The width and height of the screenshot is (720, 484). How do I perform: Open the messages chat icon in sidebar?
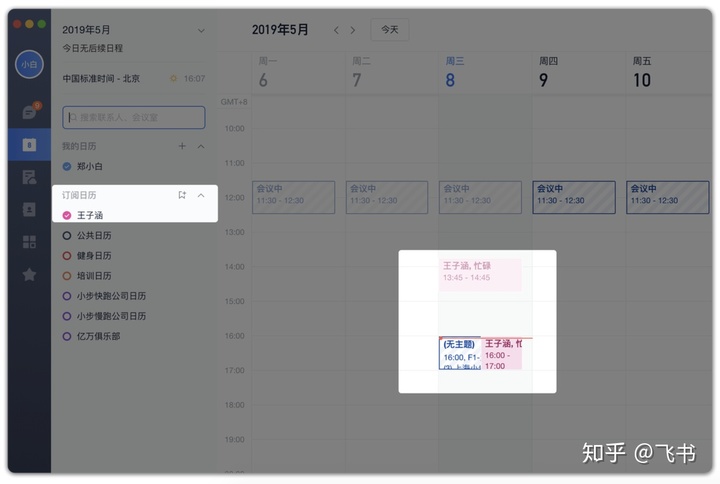click(30, 112)
